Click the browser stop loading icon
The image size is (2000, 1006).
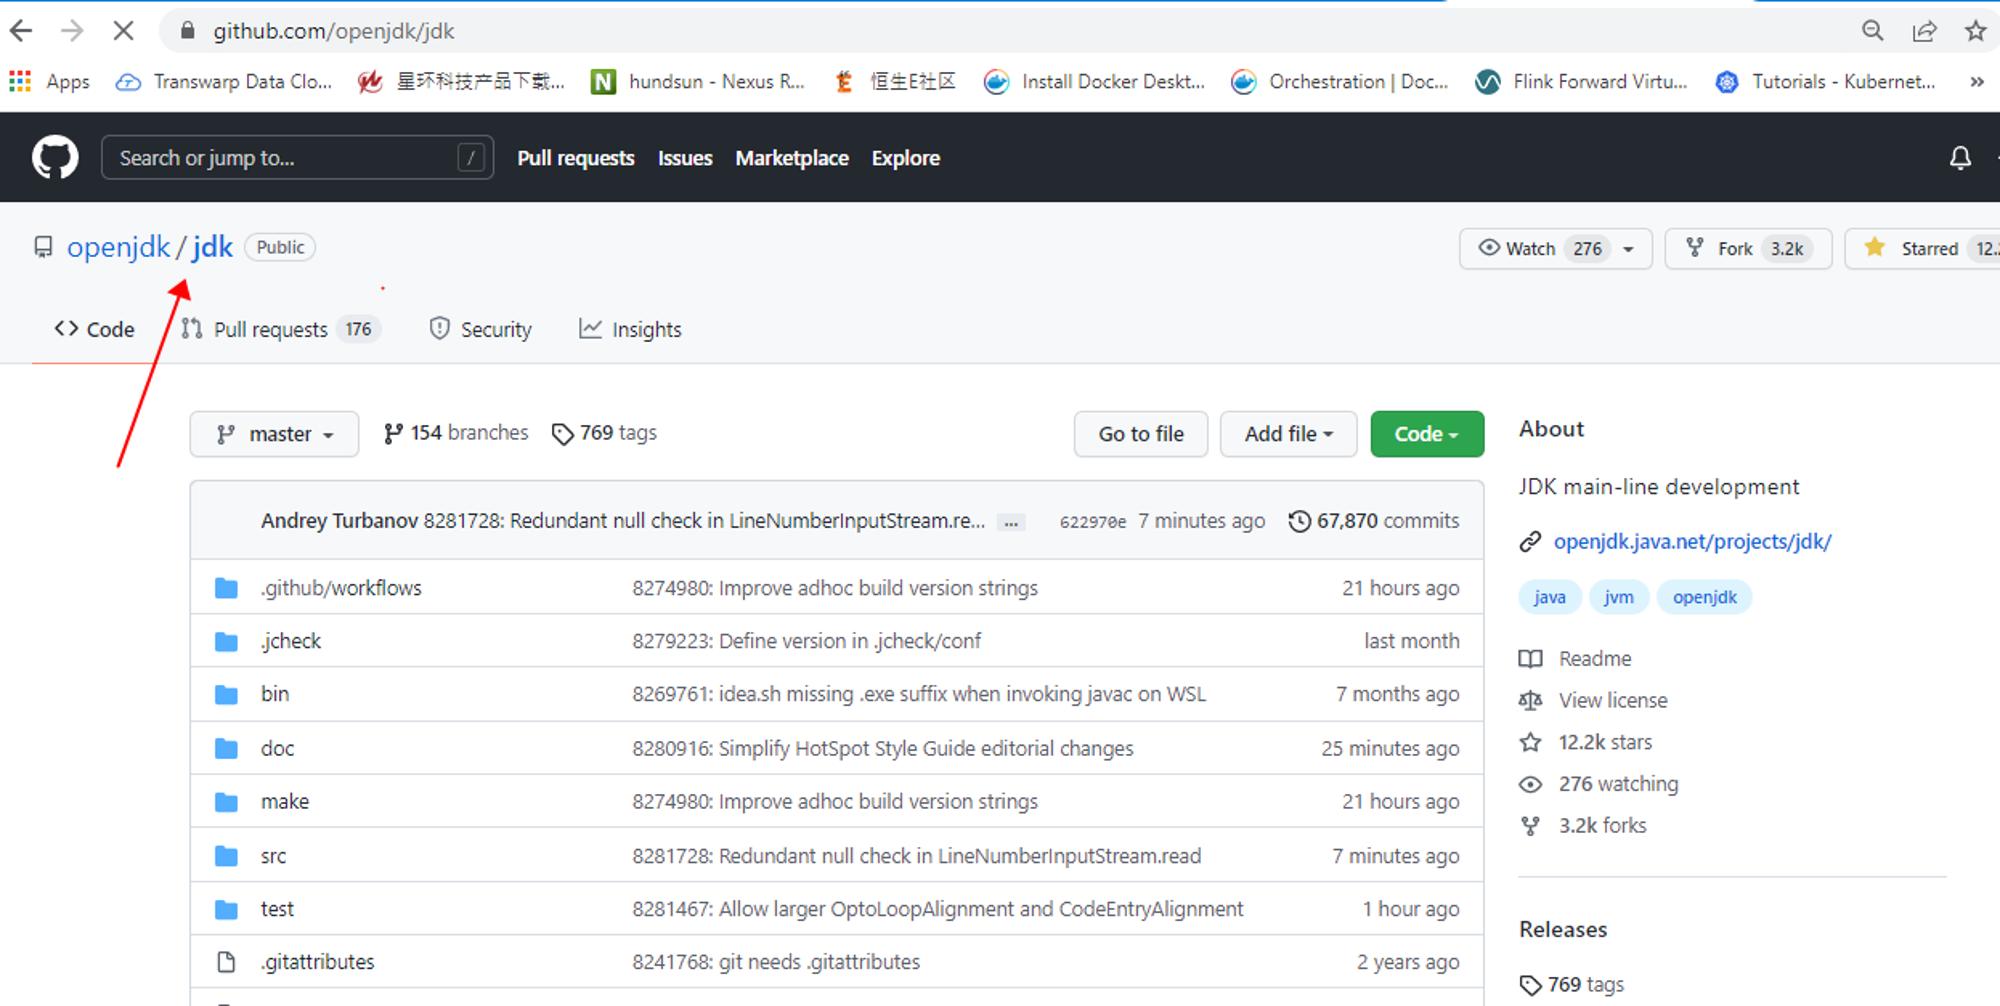[123, 31]
